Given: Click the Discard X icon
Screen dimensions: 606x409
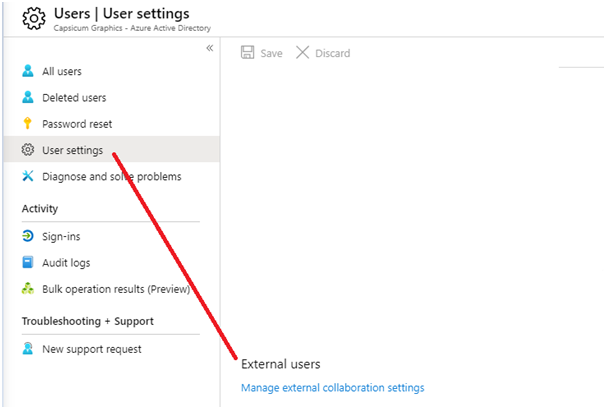Looking at the screenshot, I should click(x=303, y=53).
